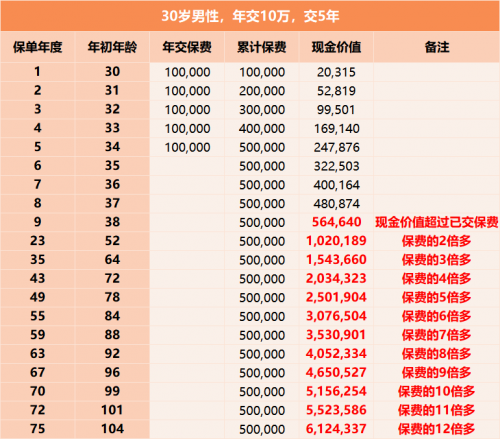Screen dimensions: 500x439
Task: Click the note 保费的7倍多
Action: point(436,335)
